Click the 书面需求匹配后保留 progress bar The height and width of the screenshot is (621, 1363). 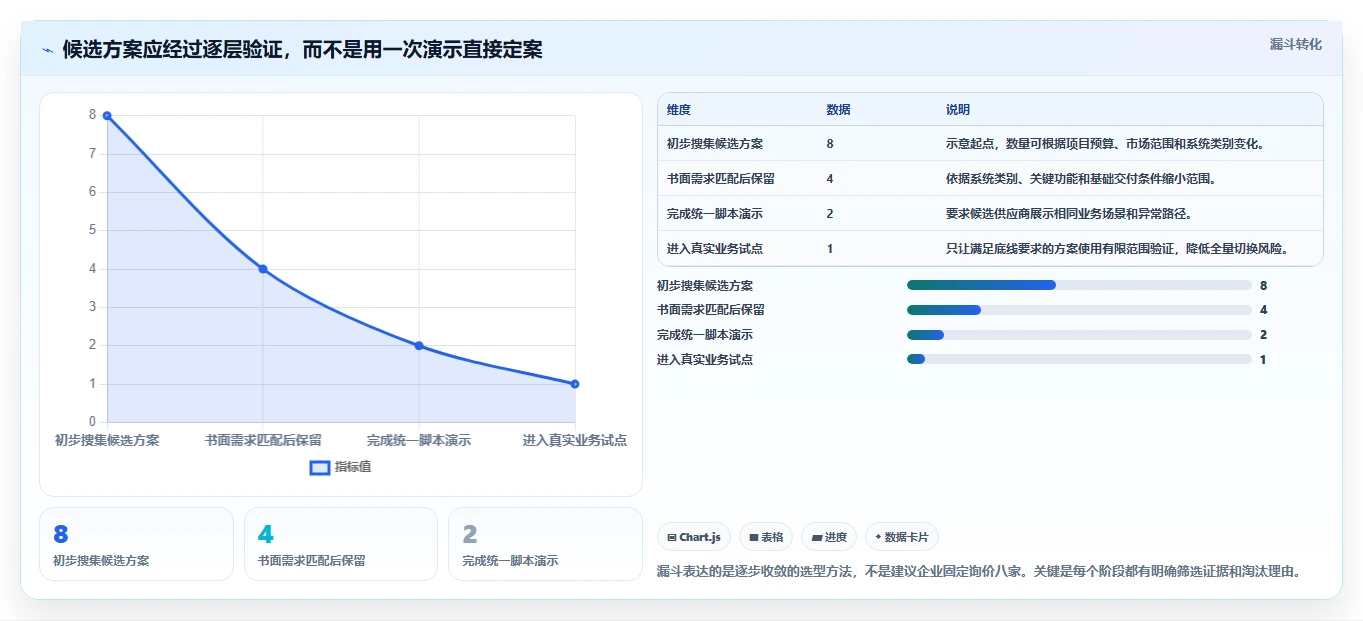pyautogui.click(x=1079, y=310)
